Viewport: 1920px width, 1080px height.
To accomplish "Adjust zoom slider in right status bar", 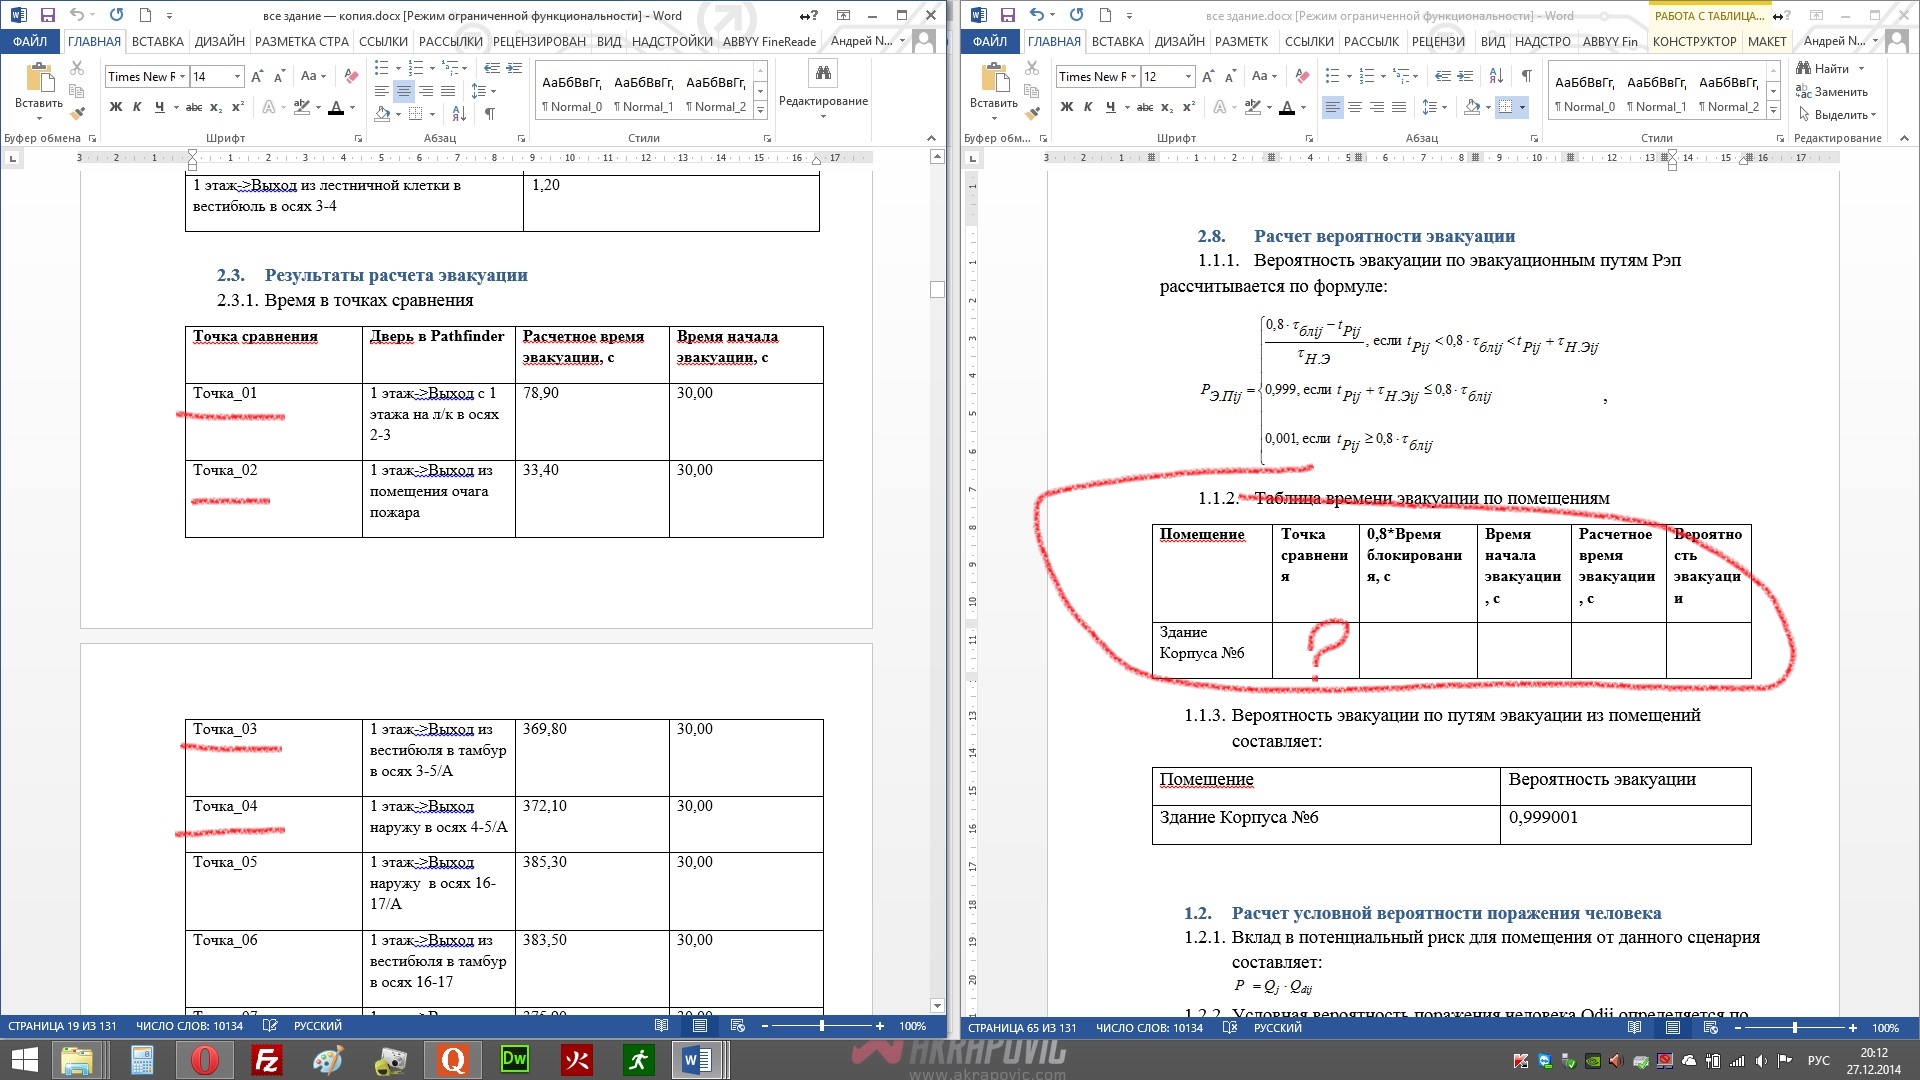I will (x=1795, y=1027).
